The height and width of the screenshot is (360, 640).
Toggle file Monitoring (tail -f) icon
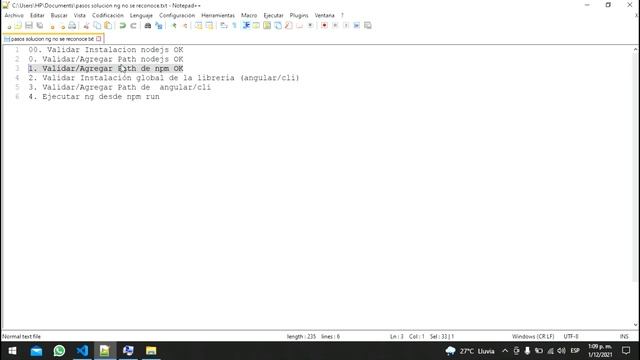(310, 26)
